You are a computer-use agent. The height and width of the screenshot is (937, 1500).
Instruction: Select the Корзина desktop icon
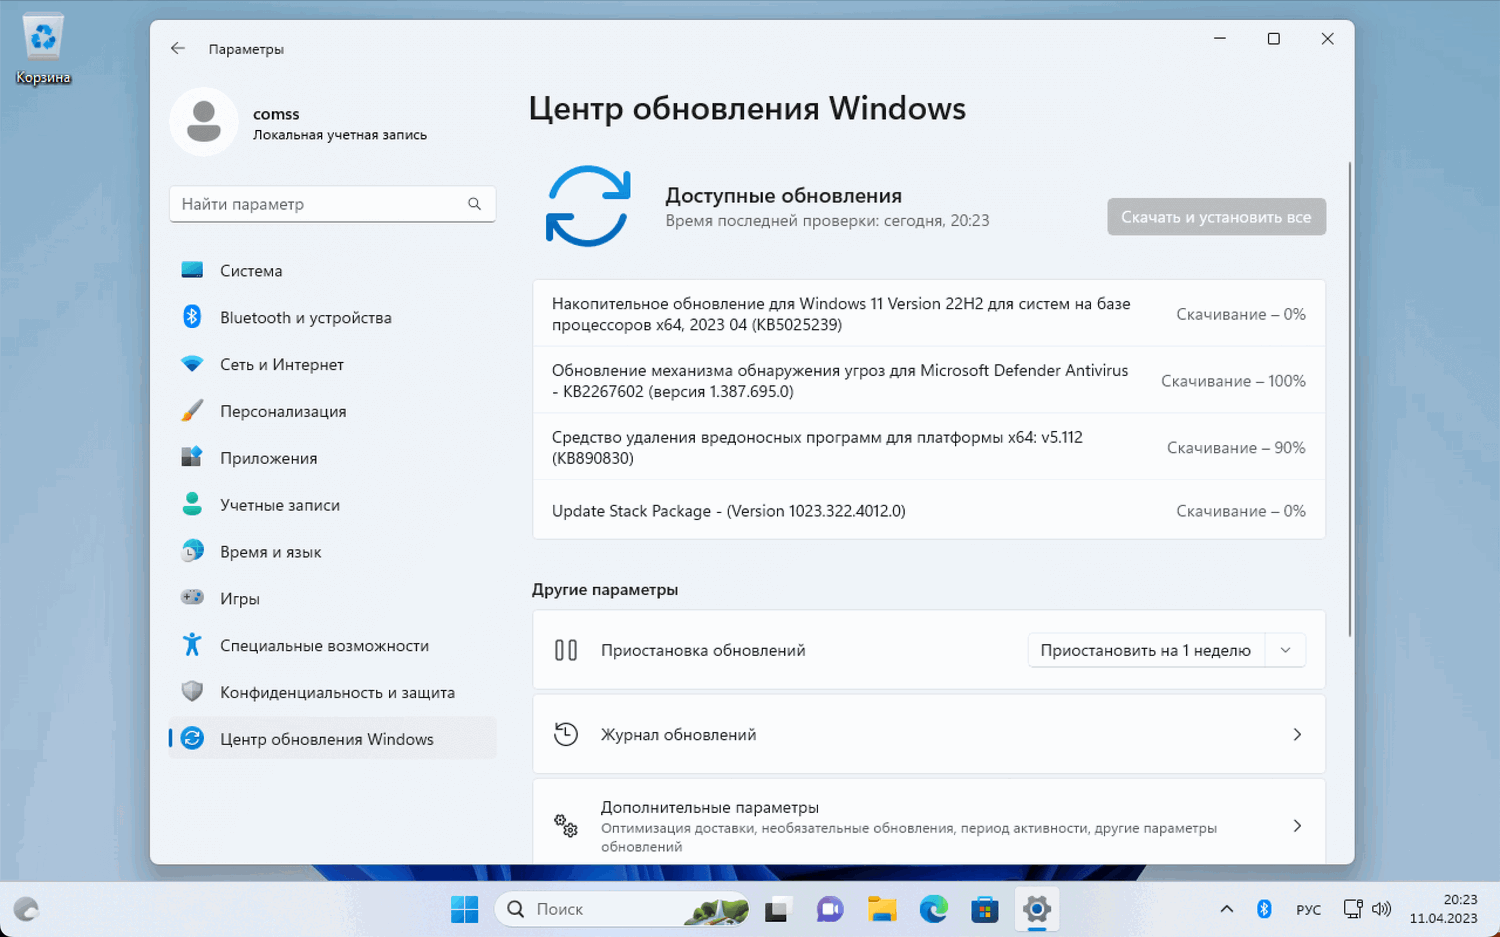pos(43,48)
